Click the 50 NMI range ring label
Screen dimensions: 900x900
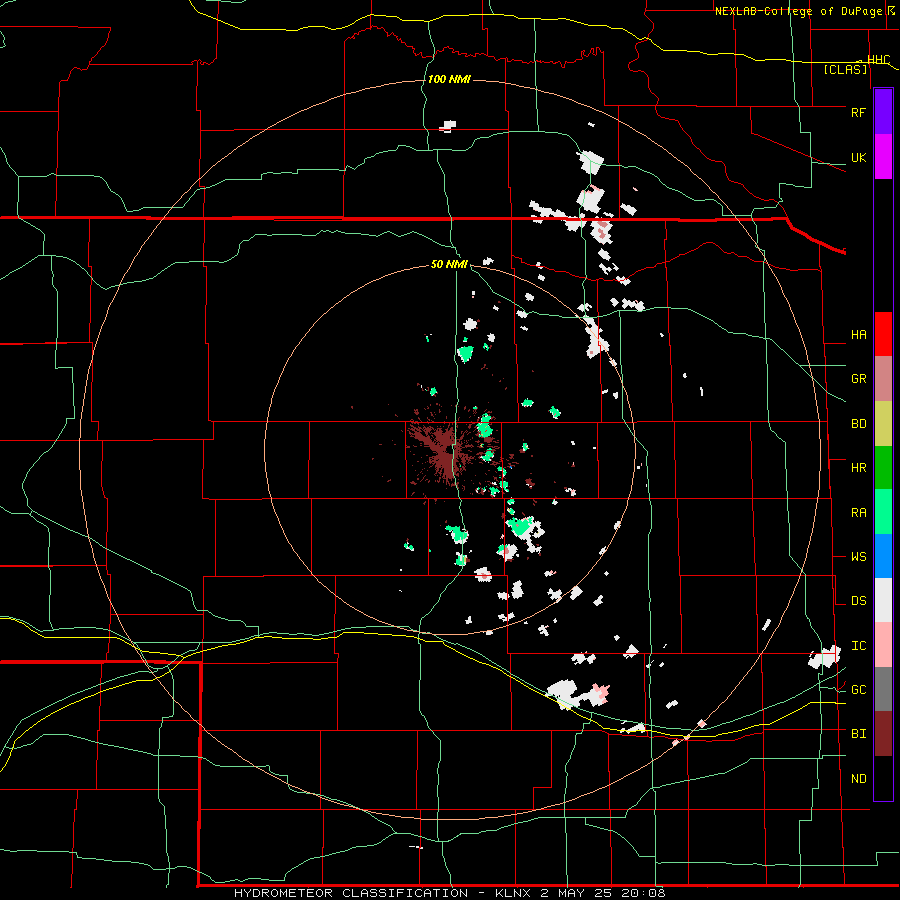coord(449,264)
